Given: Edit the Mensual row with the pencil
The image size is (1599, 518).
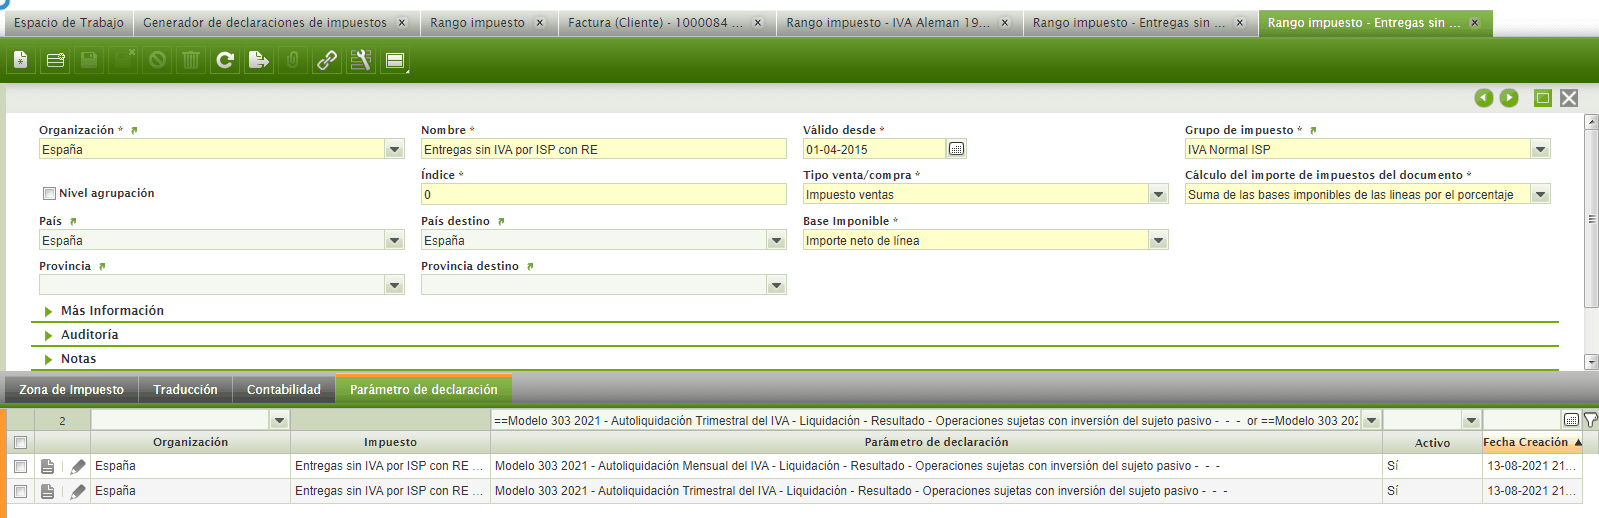Looking at the screenshot, I should click(78, 466).
